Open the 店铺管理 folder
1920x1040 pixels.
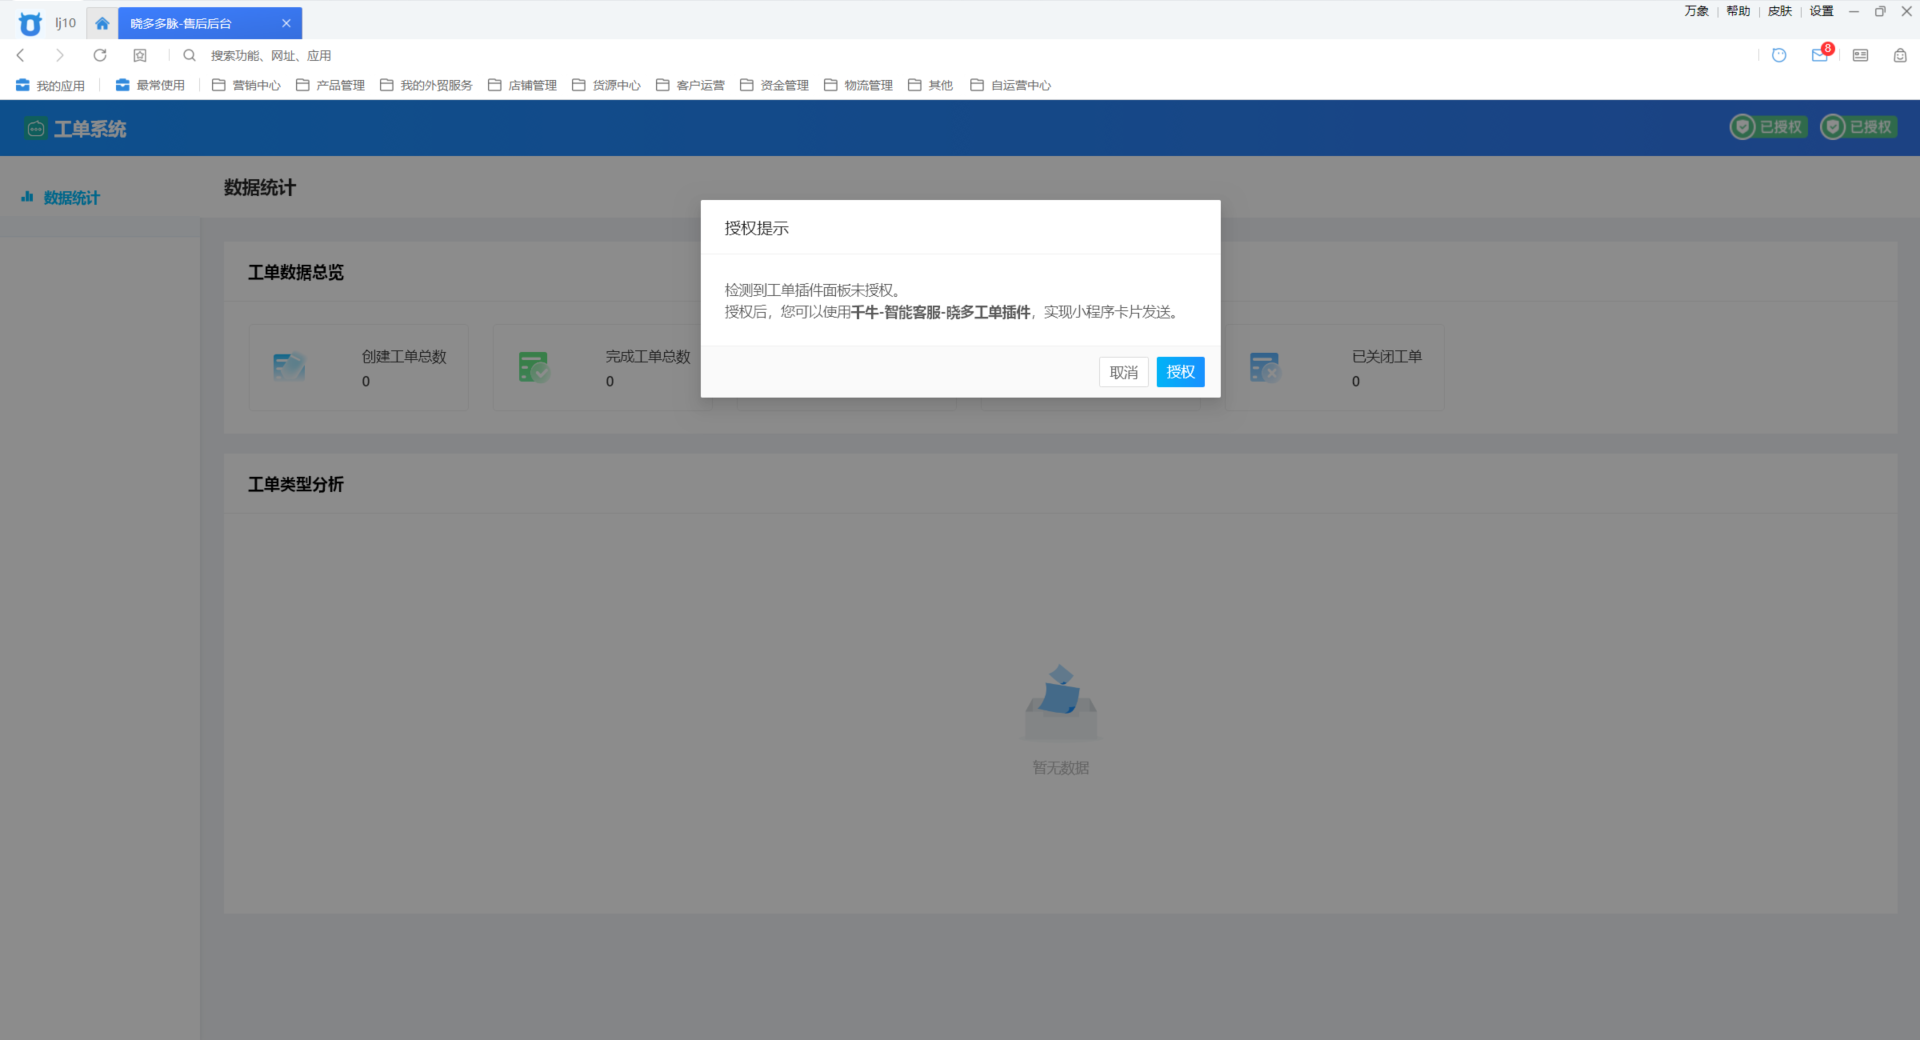point(522,85)
